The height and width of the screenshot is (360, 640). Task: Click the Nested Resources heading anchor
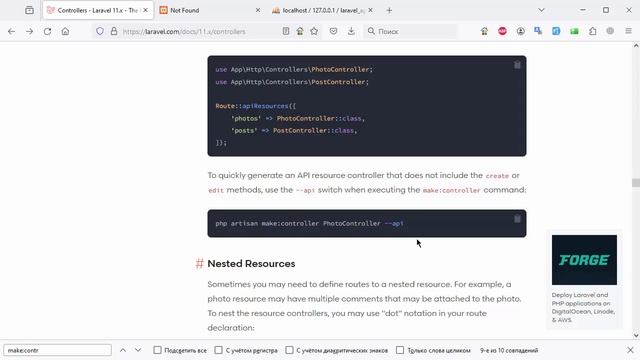click(199, 264)
